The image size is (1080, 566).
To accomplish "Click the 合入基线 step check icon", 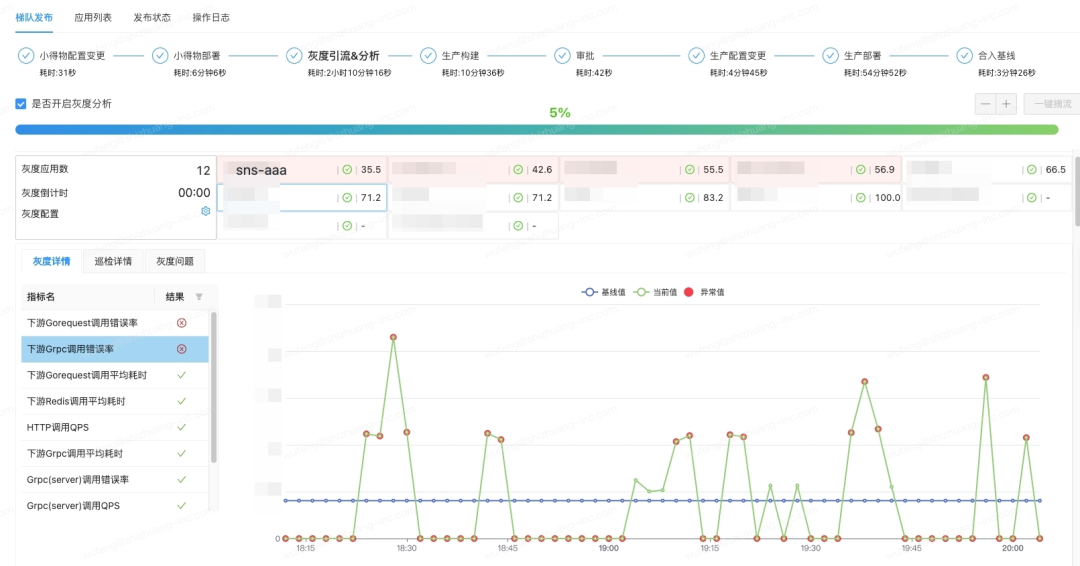I will click(964, 56).
